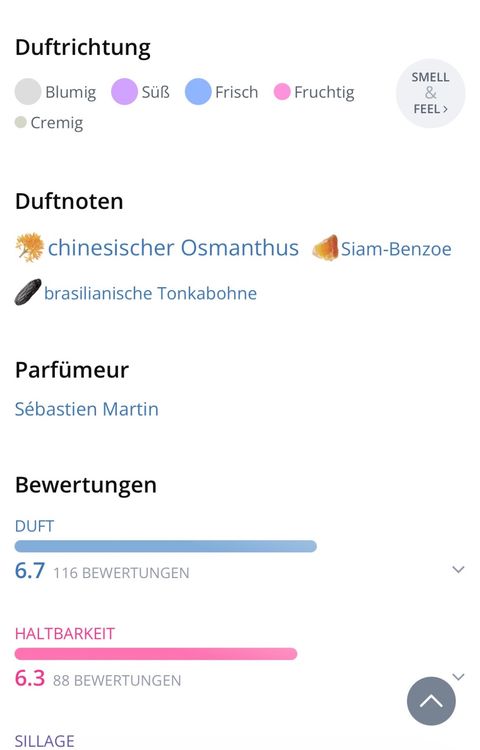Open the Smell & Feel badge
This screenshot has width=480, height=750.
pos(430,93)
